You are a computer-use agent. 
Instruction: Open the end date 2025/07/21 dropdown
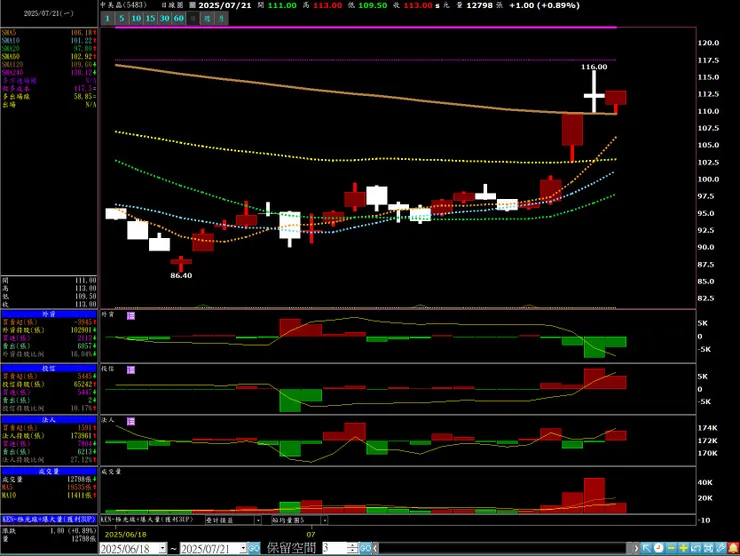(244, 548)
